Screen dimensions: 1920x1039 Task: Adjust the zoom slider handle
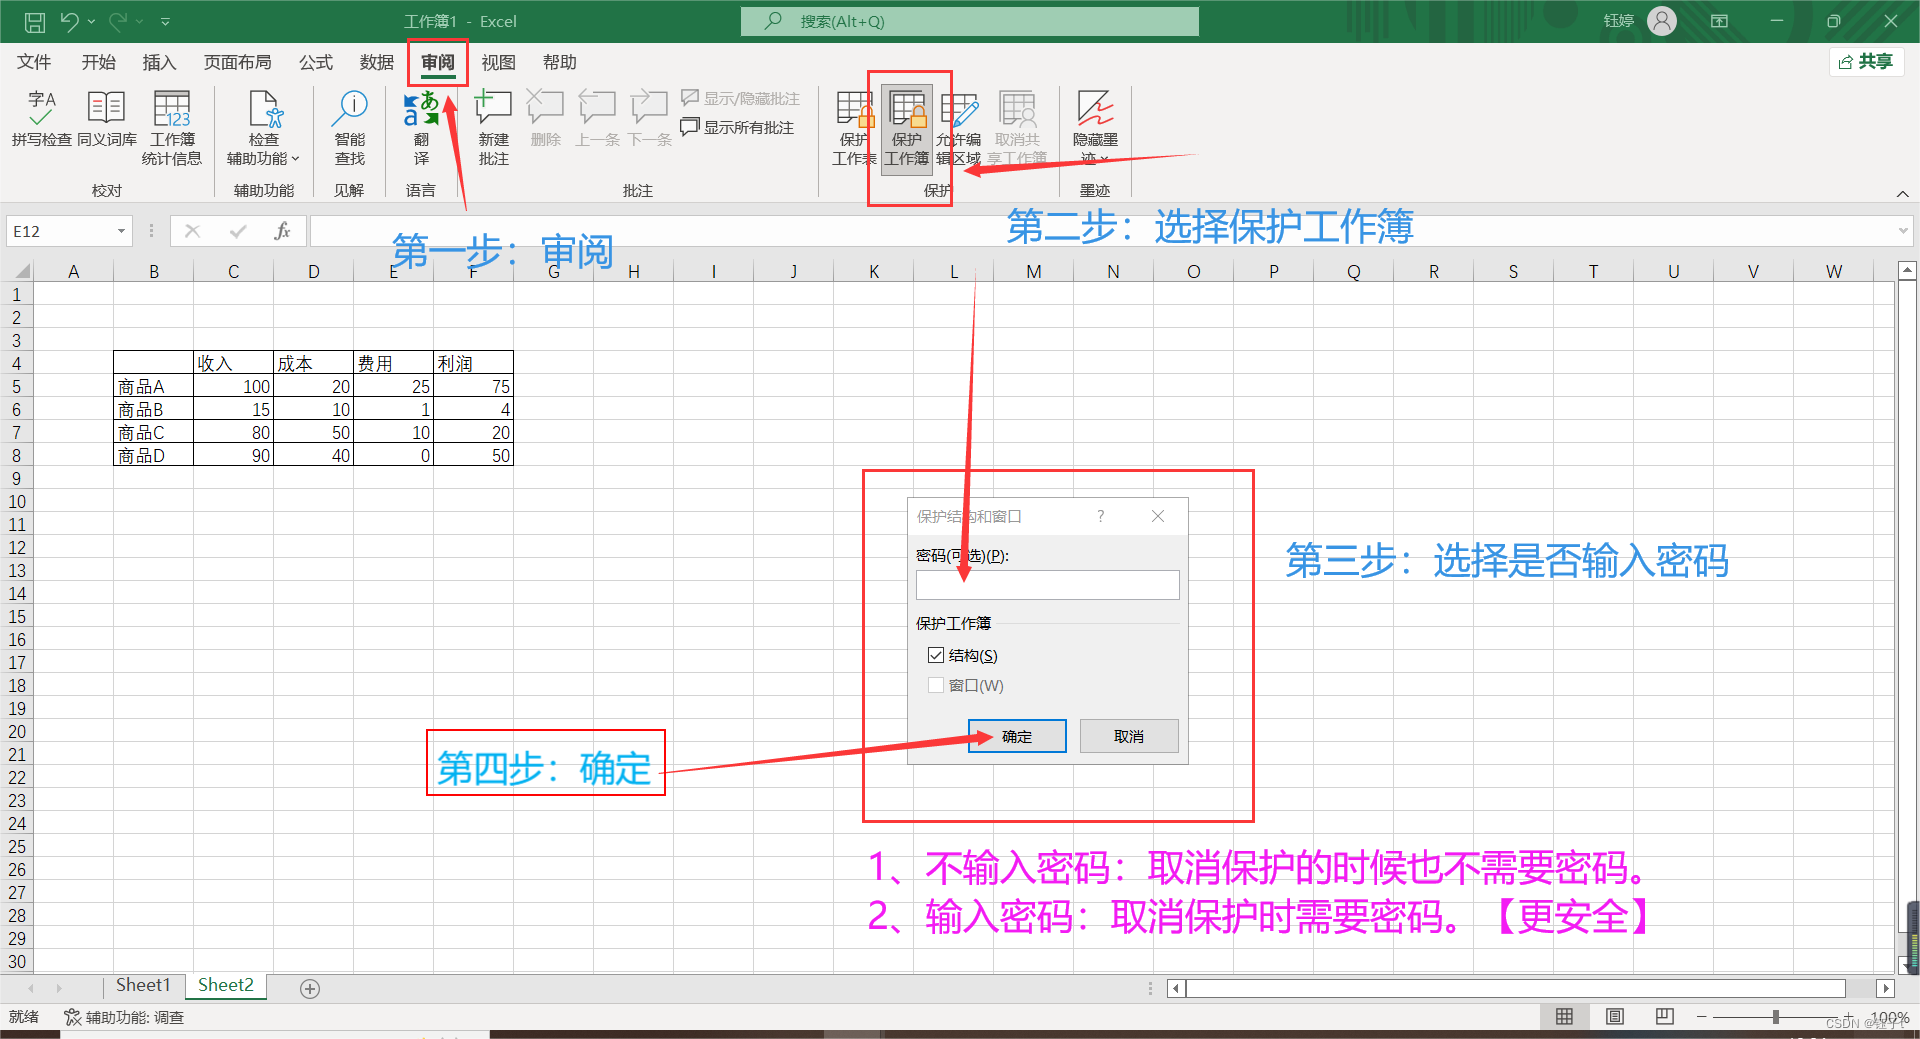(1776, 1017)
